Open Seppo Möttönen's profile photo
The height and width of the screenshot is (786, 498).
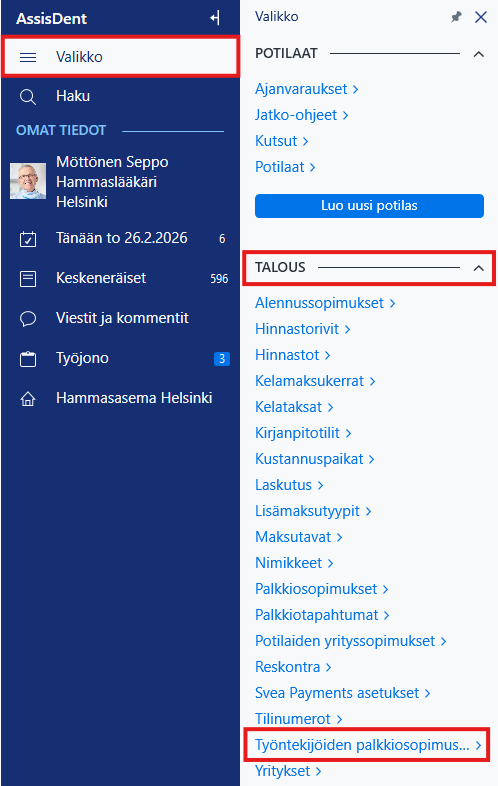point(28,181)
